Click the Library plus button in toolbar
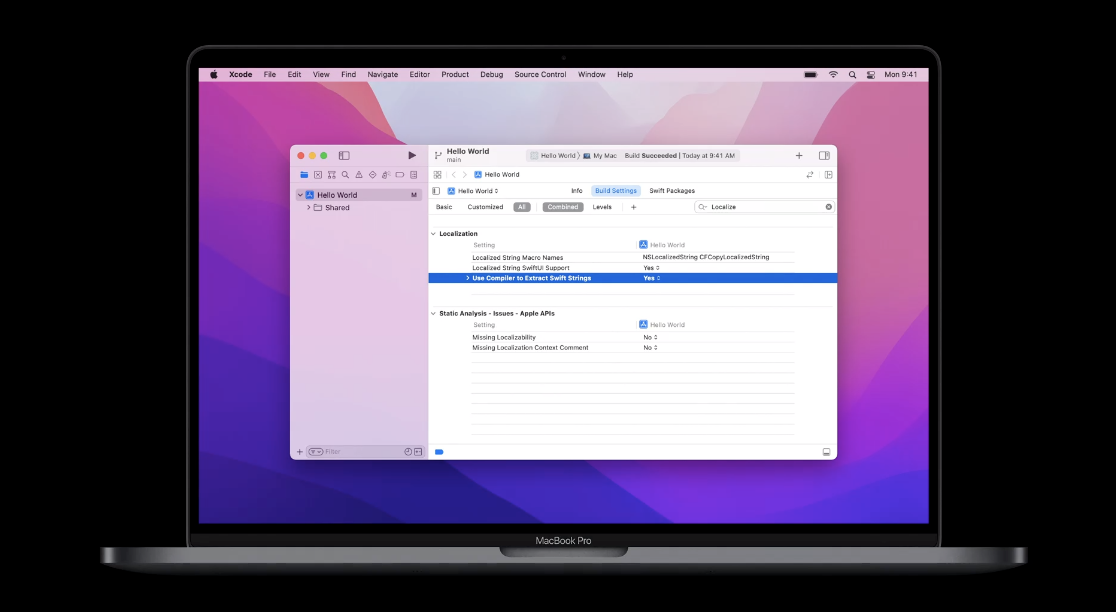This screenshot has width=1116, height=612. coord(799,155)
